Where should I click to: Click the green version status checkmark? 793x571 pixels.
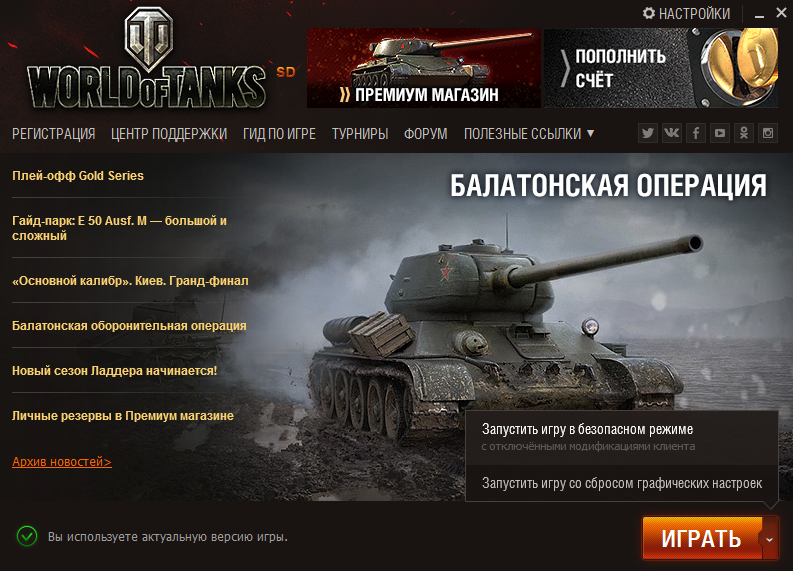[x=27, y=536]
